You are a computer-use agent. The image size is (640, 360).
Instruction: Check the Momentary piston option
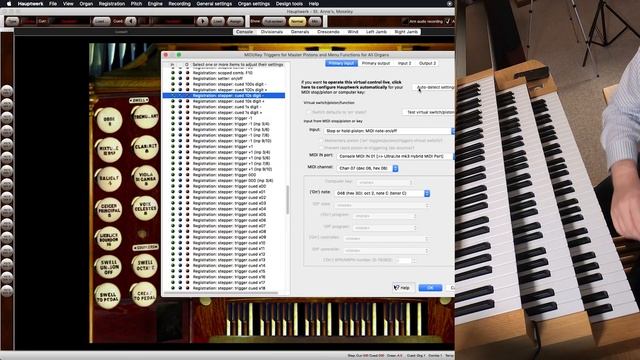pos(322,140)
